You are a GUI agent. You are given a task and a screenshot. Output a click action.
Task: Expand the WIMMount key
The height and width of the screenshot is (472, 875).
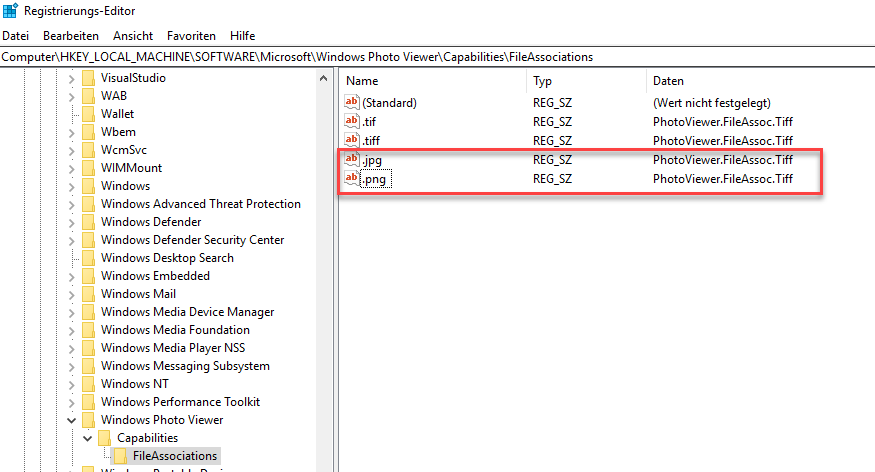tap(71, 168)
